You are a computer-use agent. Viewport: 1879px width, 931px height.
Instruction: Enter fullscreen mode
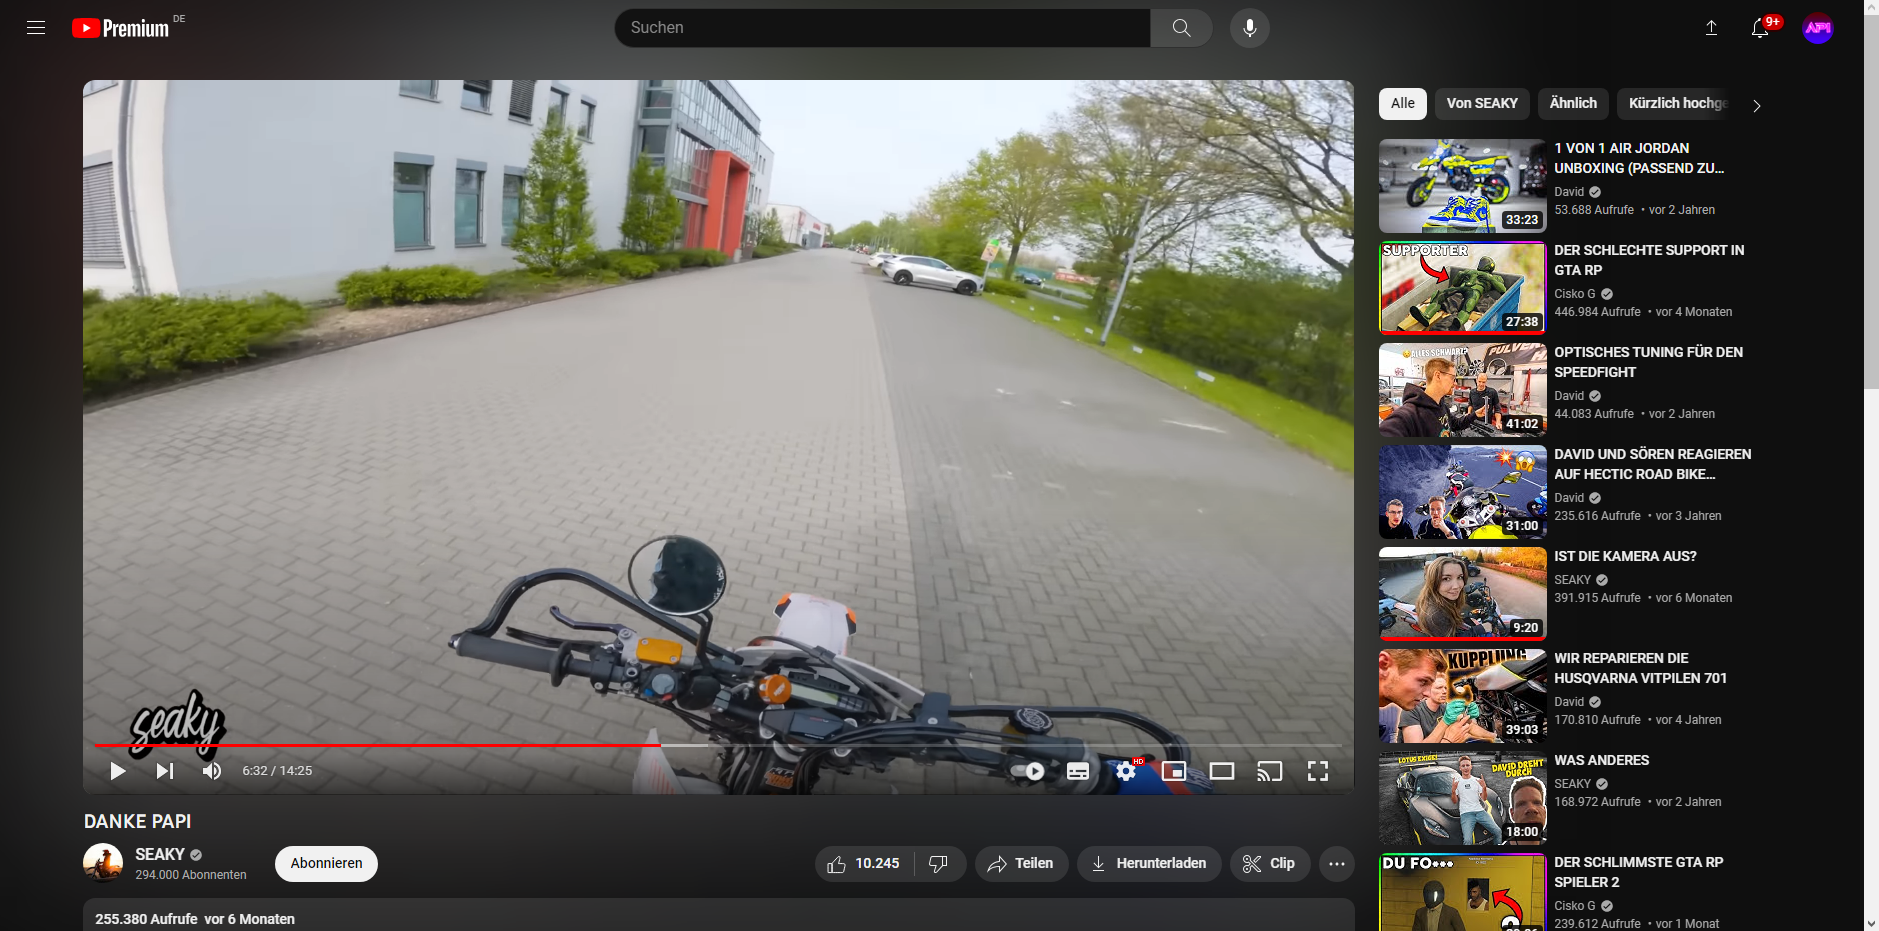(x=1317, y=771)
